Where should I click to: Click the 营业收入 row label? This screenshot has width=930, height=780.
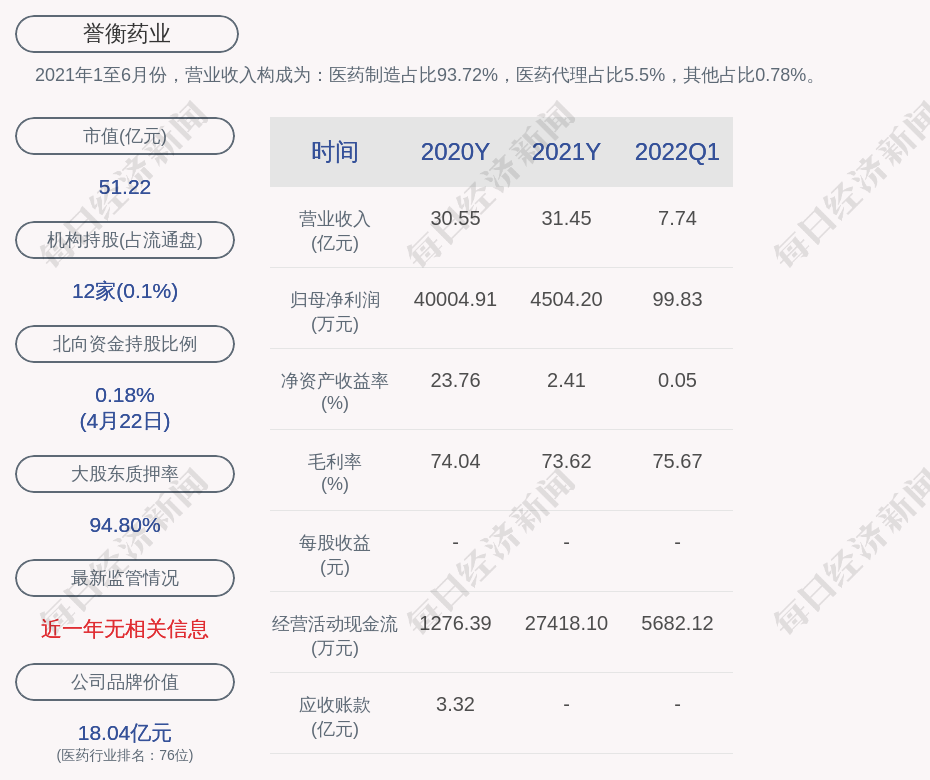pos(335,230)
